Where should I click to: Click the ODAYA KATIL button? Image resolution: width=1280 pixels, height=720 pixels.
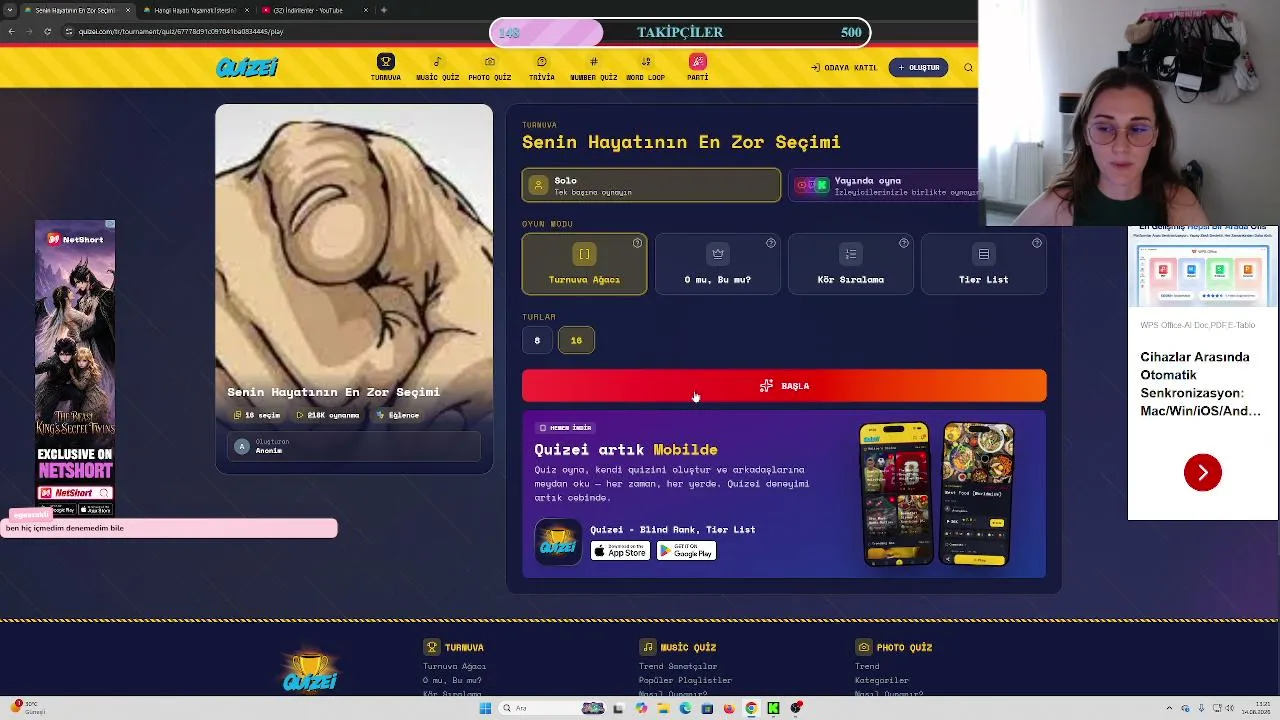(844, 68)
